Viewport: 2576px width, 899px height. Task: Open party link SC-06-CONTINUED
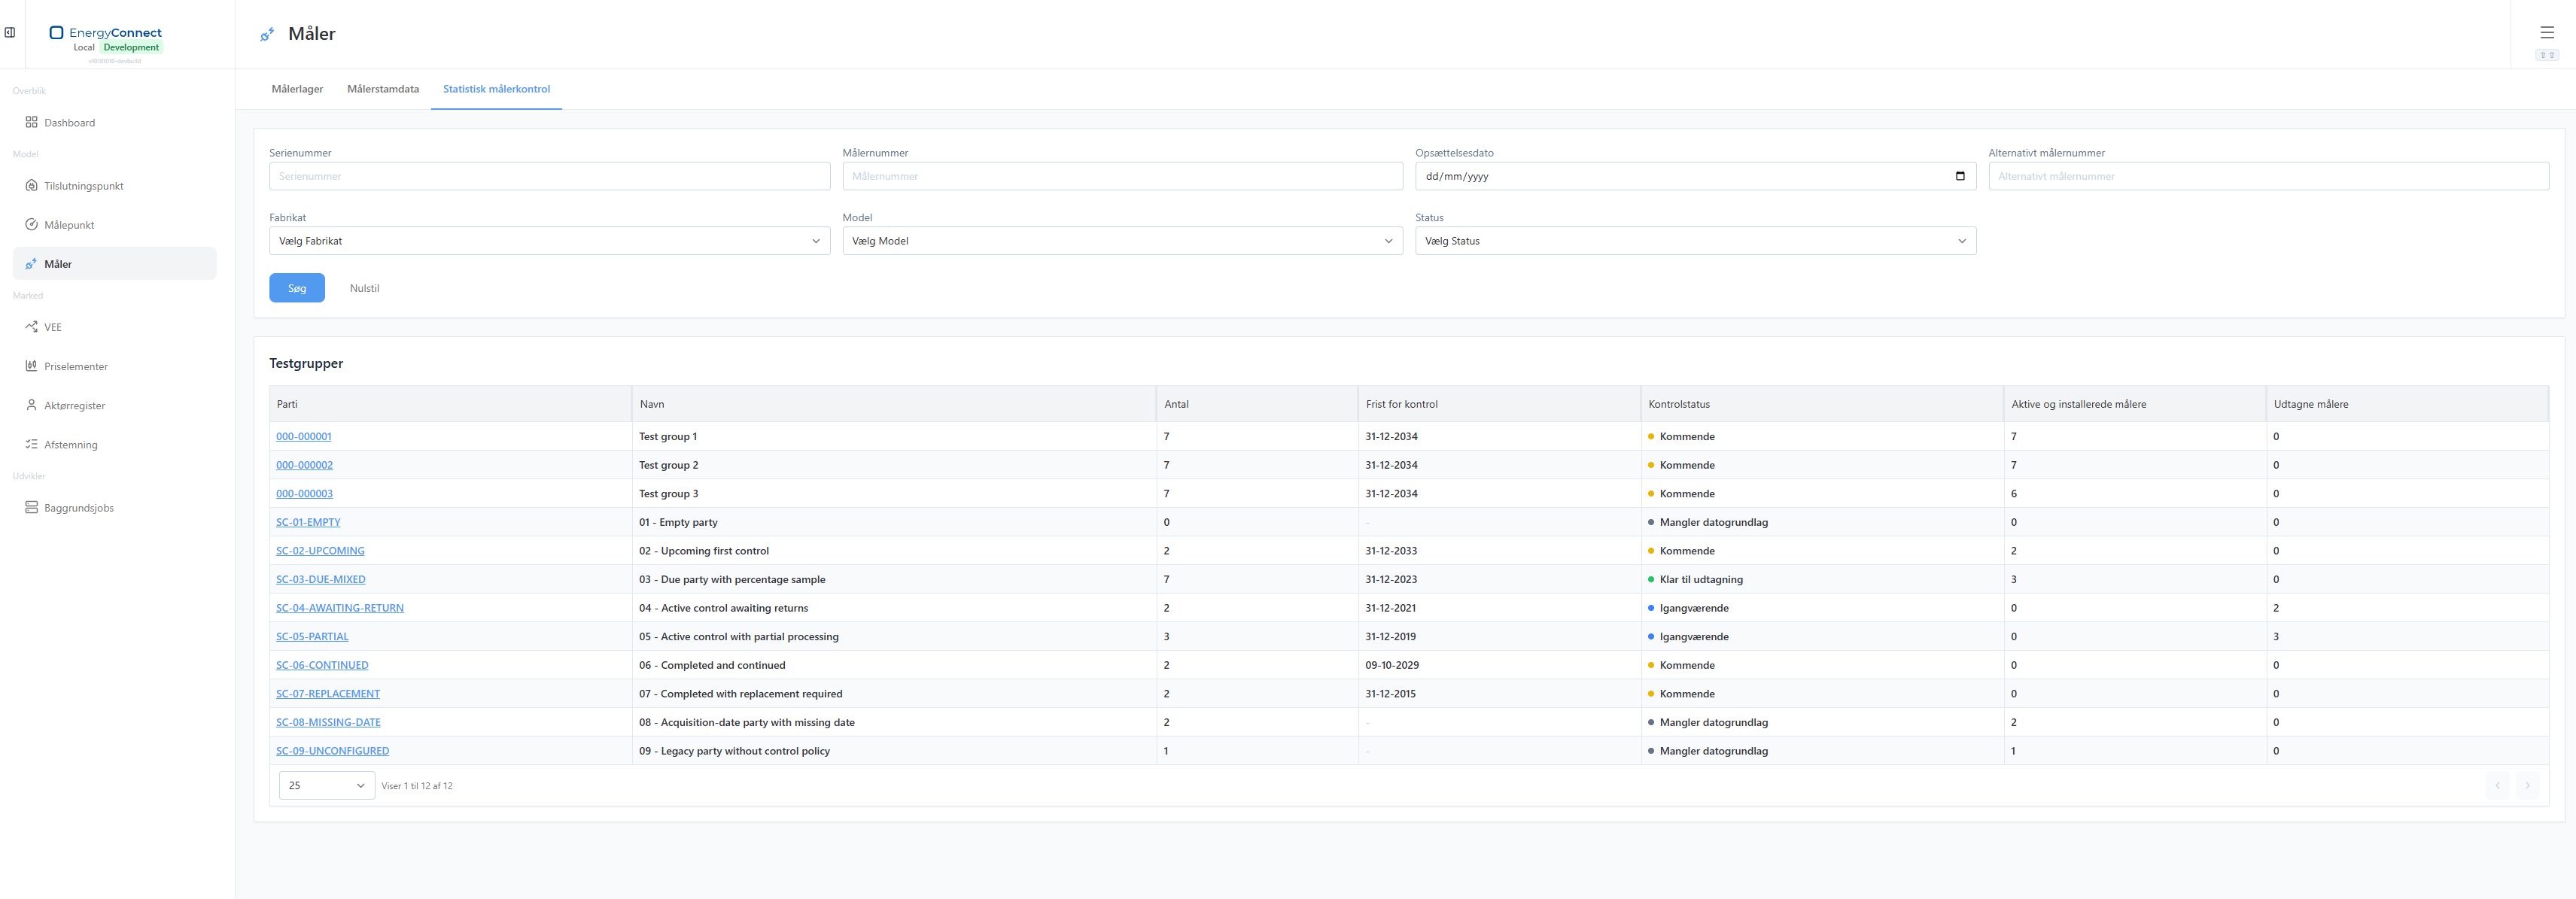(322, 665)
